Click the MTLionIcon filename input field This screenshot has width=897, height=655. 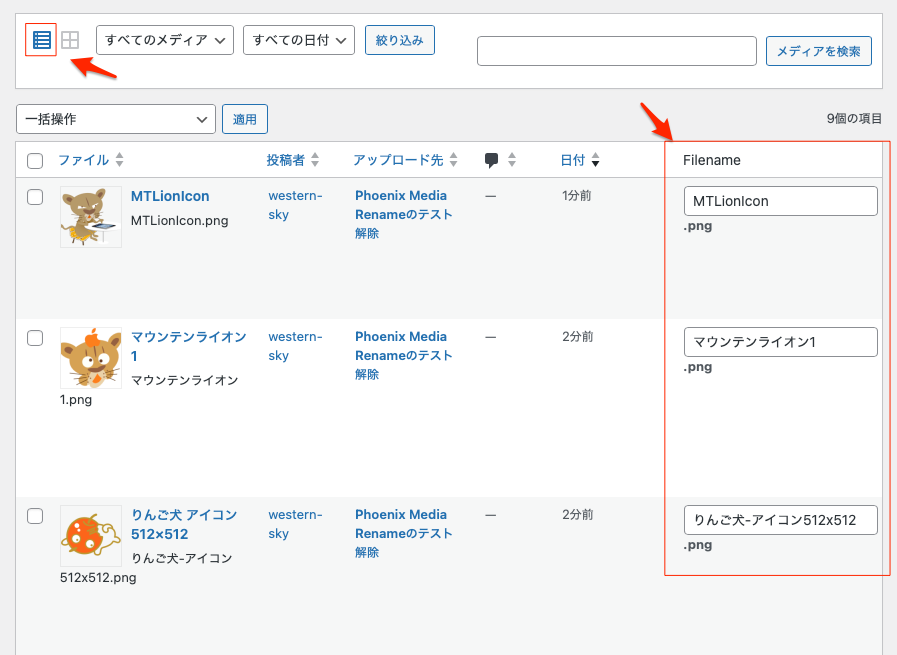click(780, 201)
